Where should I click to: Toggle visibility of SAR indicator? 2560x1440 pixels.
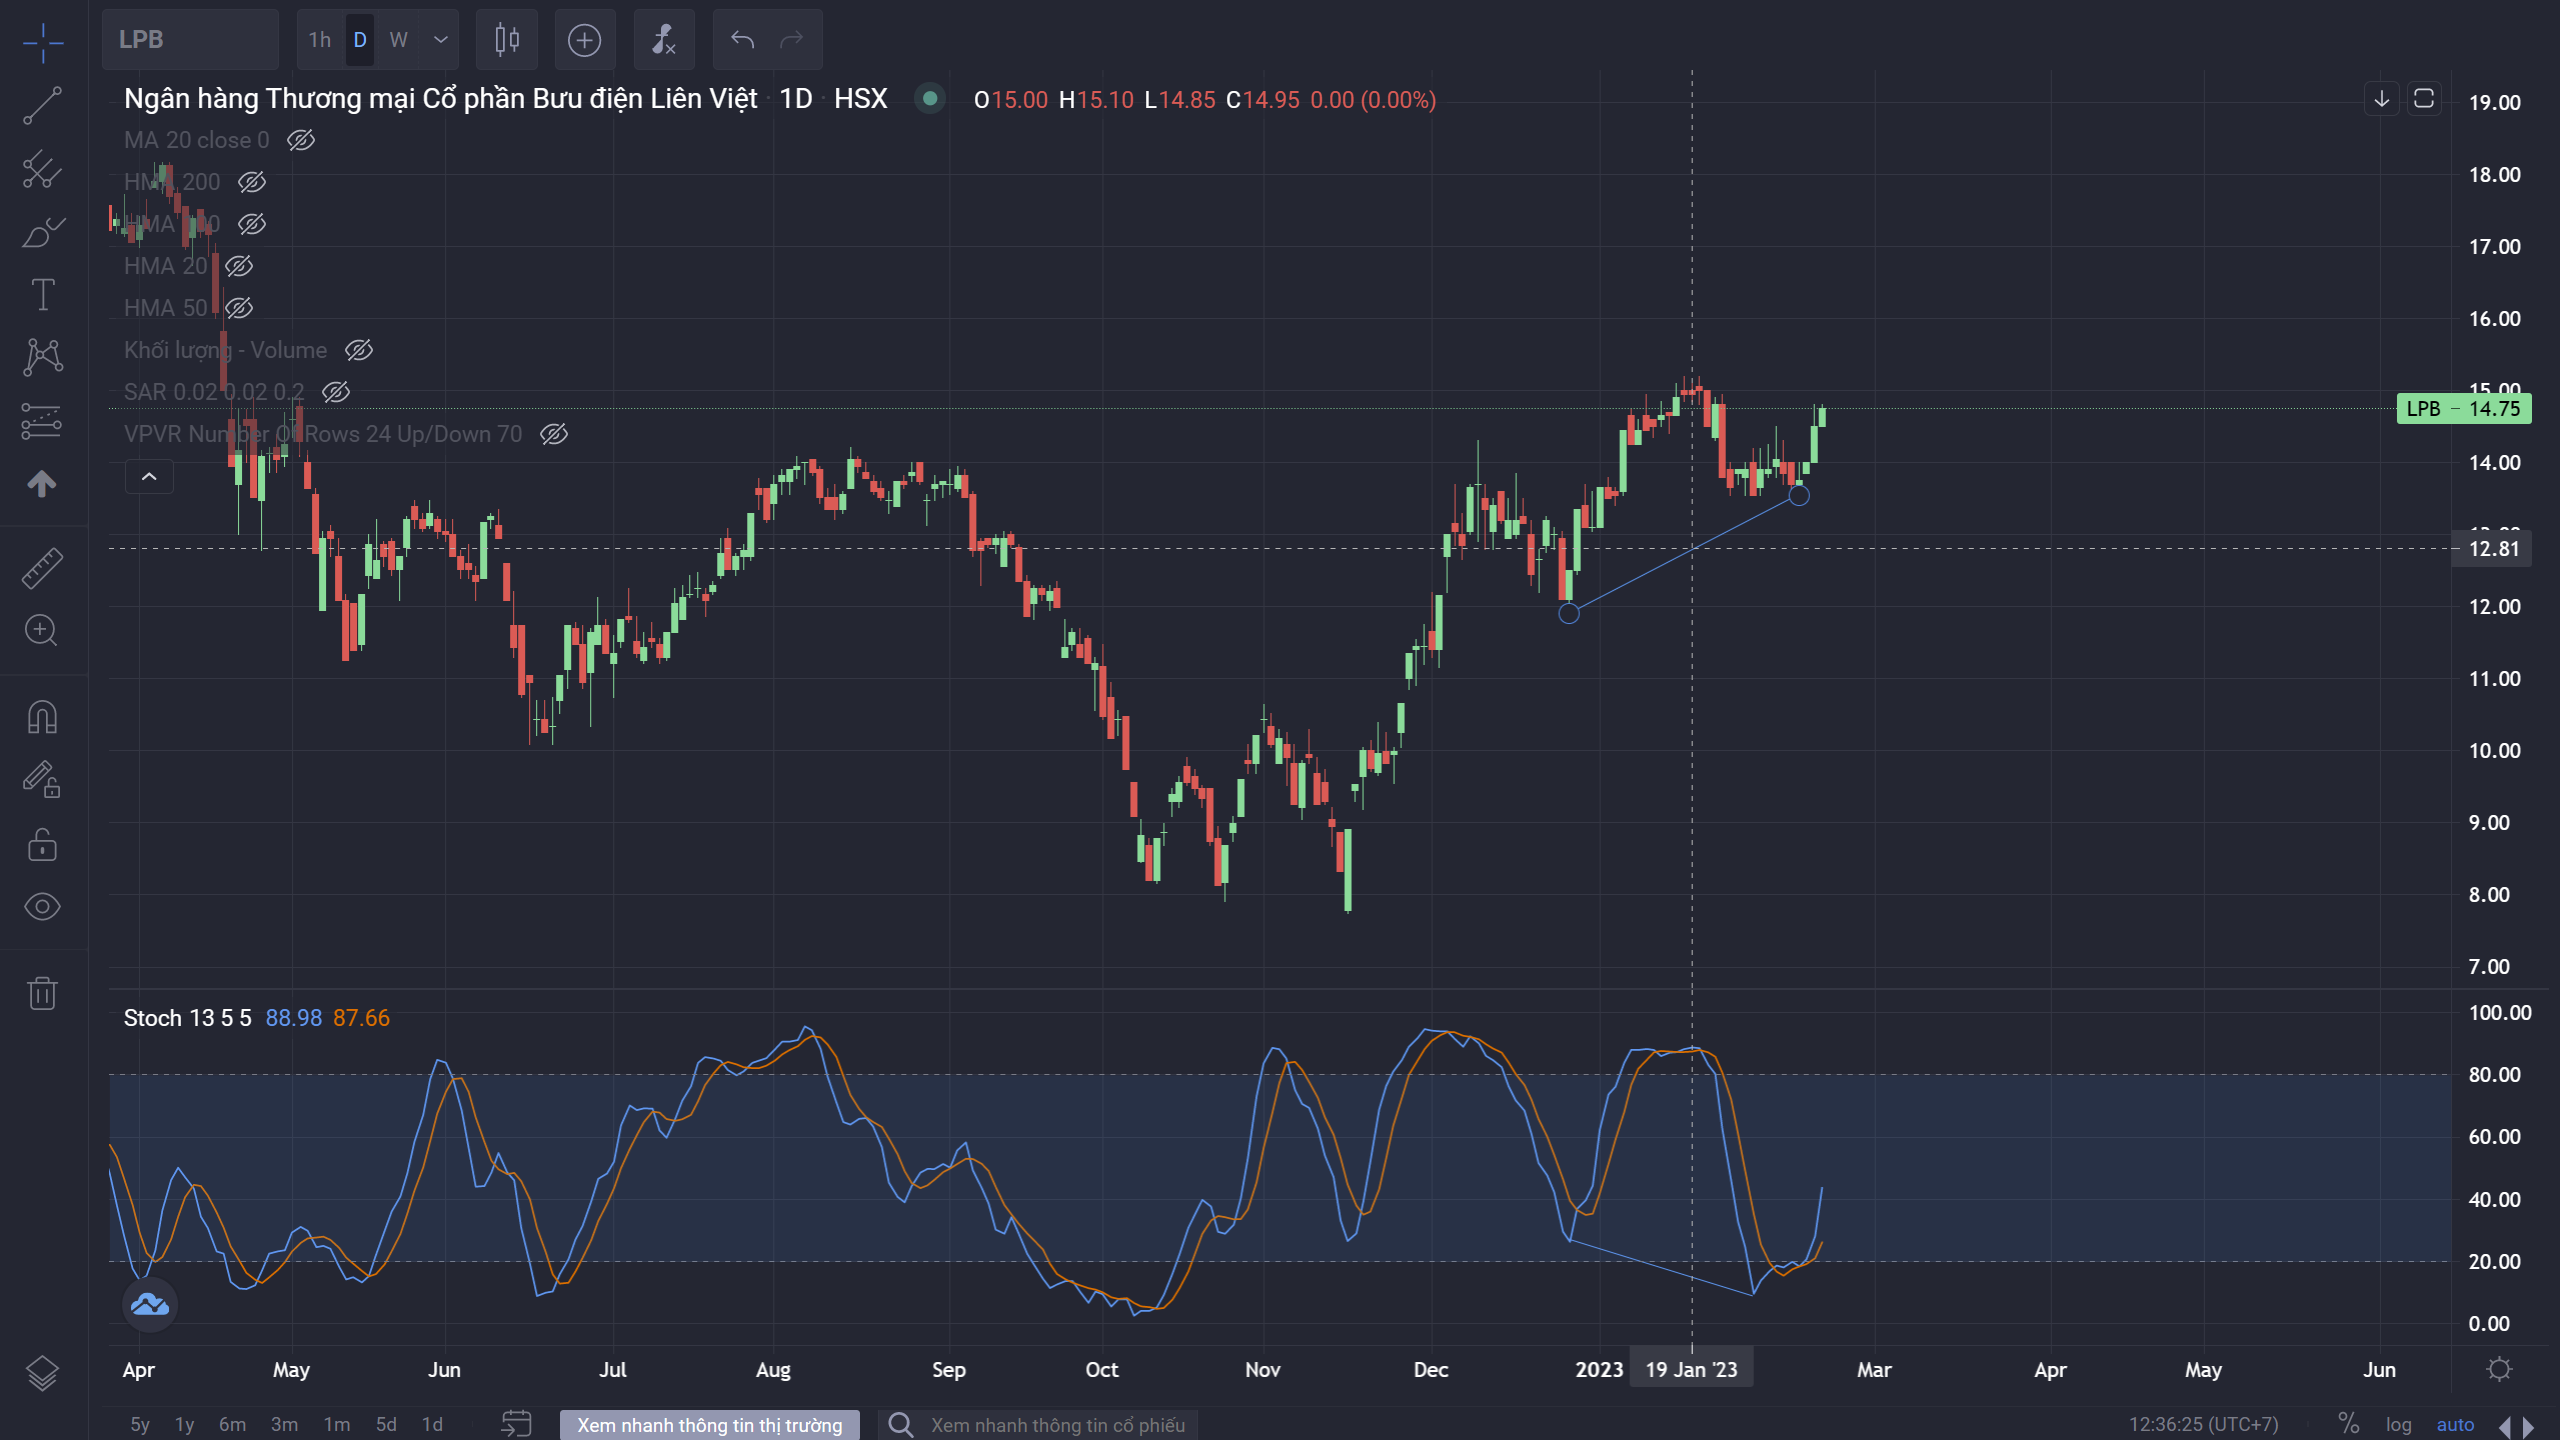point(336,392)
